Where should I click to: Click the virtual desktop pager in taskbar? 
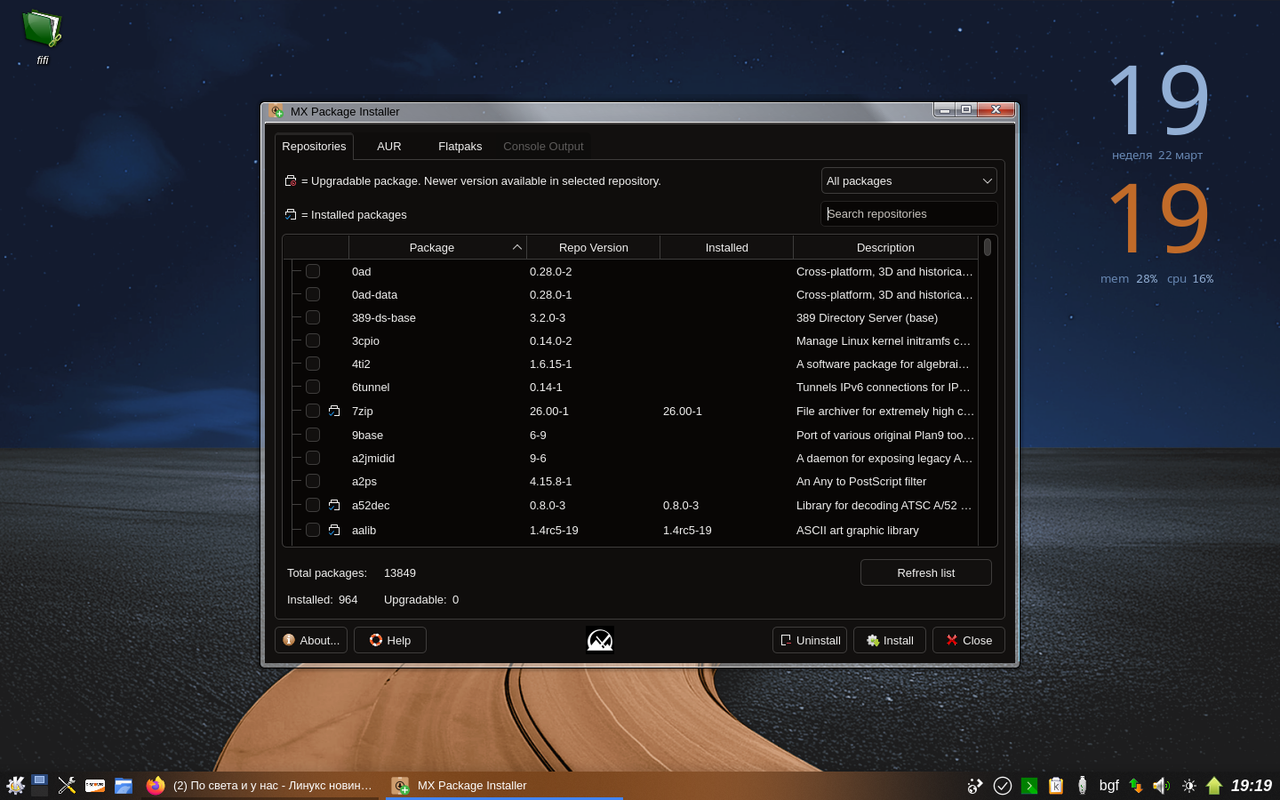pyautogui.click(x=40, y=785)
